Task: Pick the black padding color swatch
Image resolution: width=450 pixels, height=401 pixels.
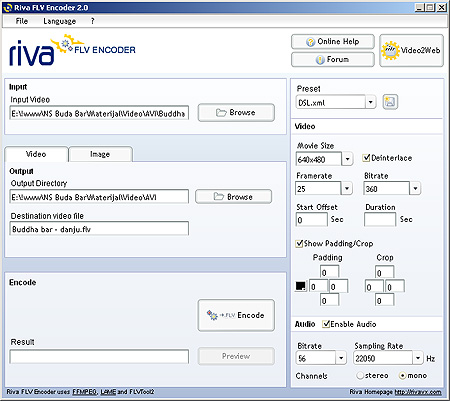Action: tap(300, 286)
